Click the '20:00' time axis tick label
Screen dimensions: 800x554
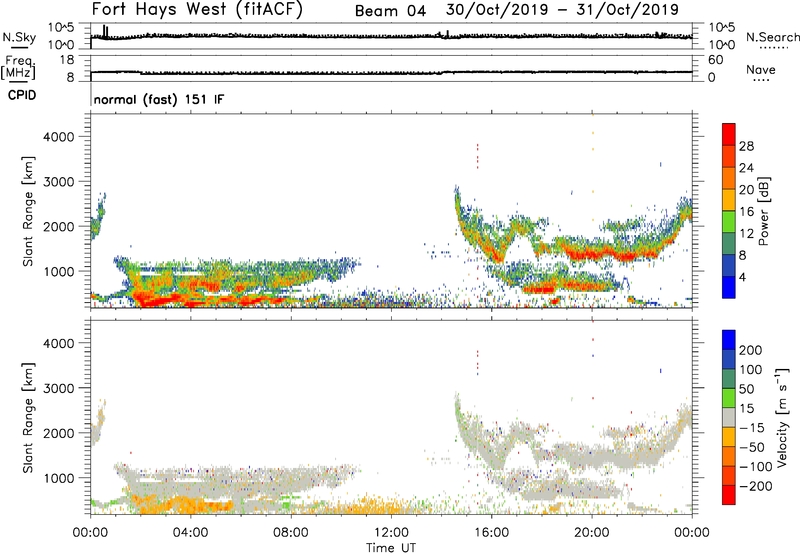point(592,533)
